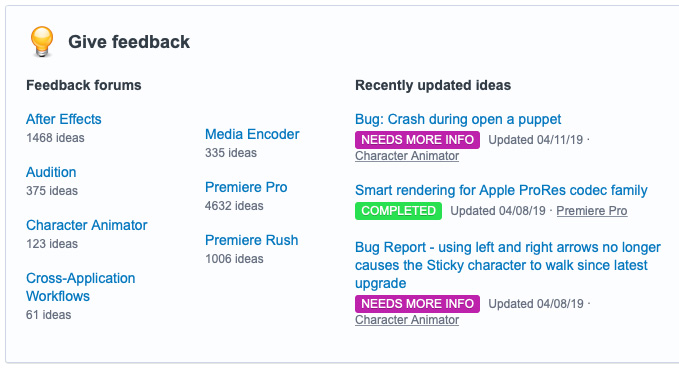Image resolution: width=679 pixels, height=369 pixels.
Task: Click the lightbulb Give feedback icon
Action: (42, 42)
